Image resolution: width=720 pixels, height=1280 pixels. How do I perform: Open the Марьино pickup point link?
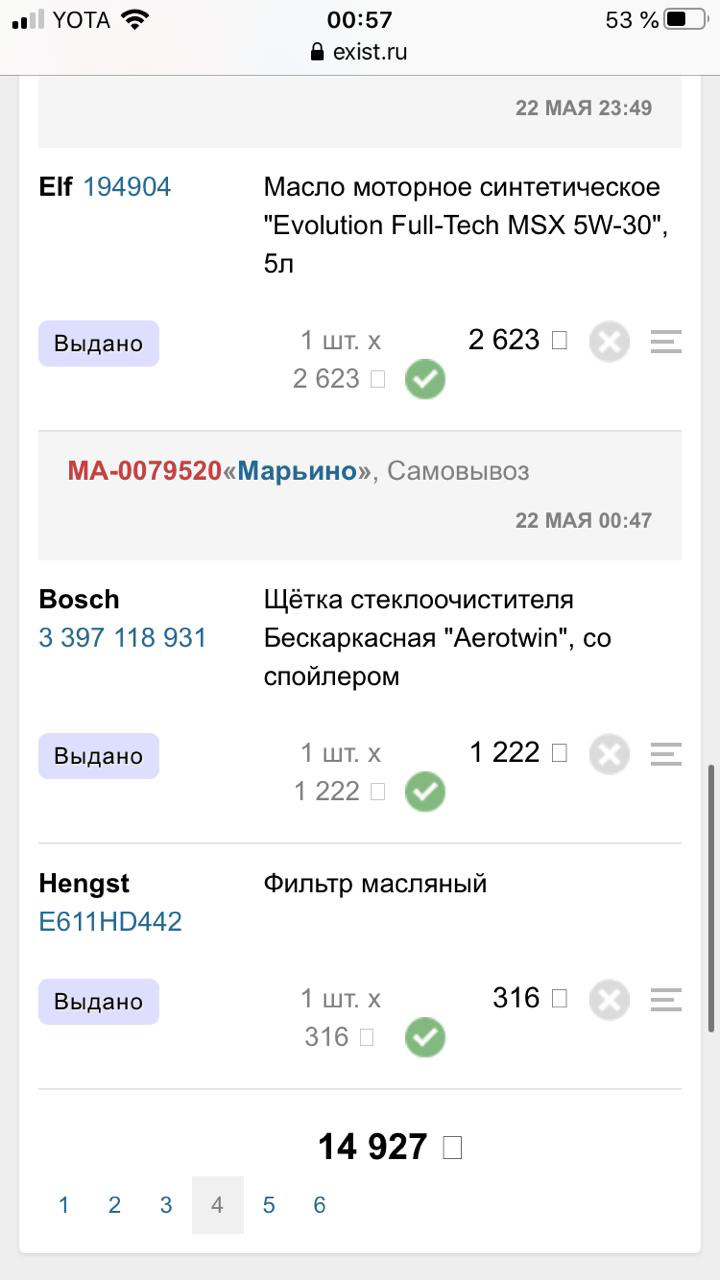[297, 471]
